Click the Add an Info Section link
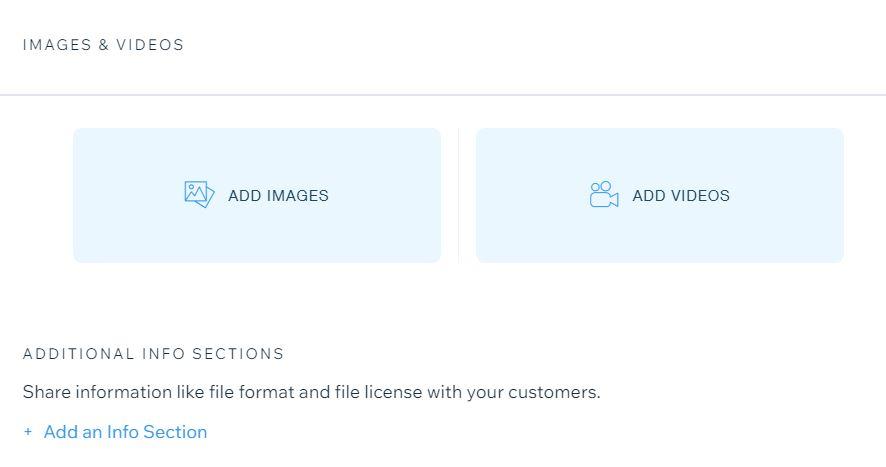This screenshot has width=886, height=467. (x=125, y=432)
